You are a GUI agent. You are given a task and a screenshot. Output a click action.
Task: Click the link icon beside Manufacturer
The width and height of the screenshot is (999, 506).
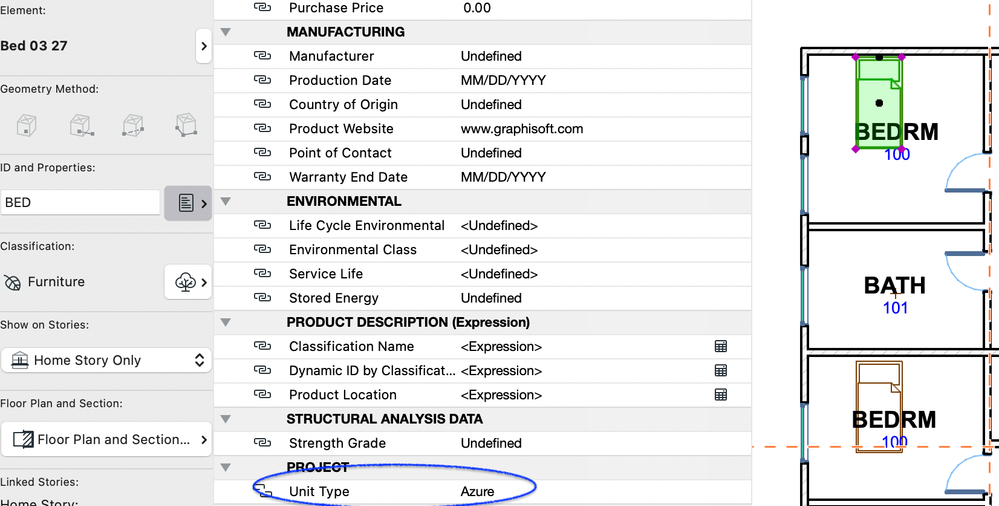[x=263, y=57]
